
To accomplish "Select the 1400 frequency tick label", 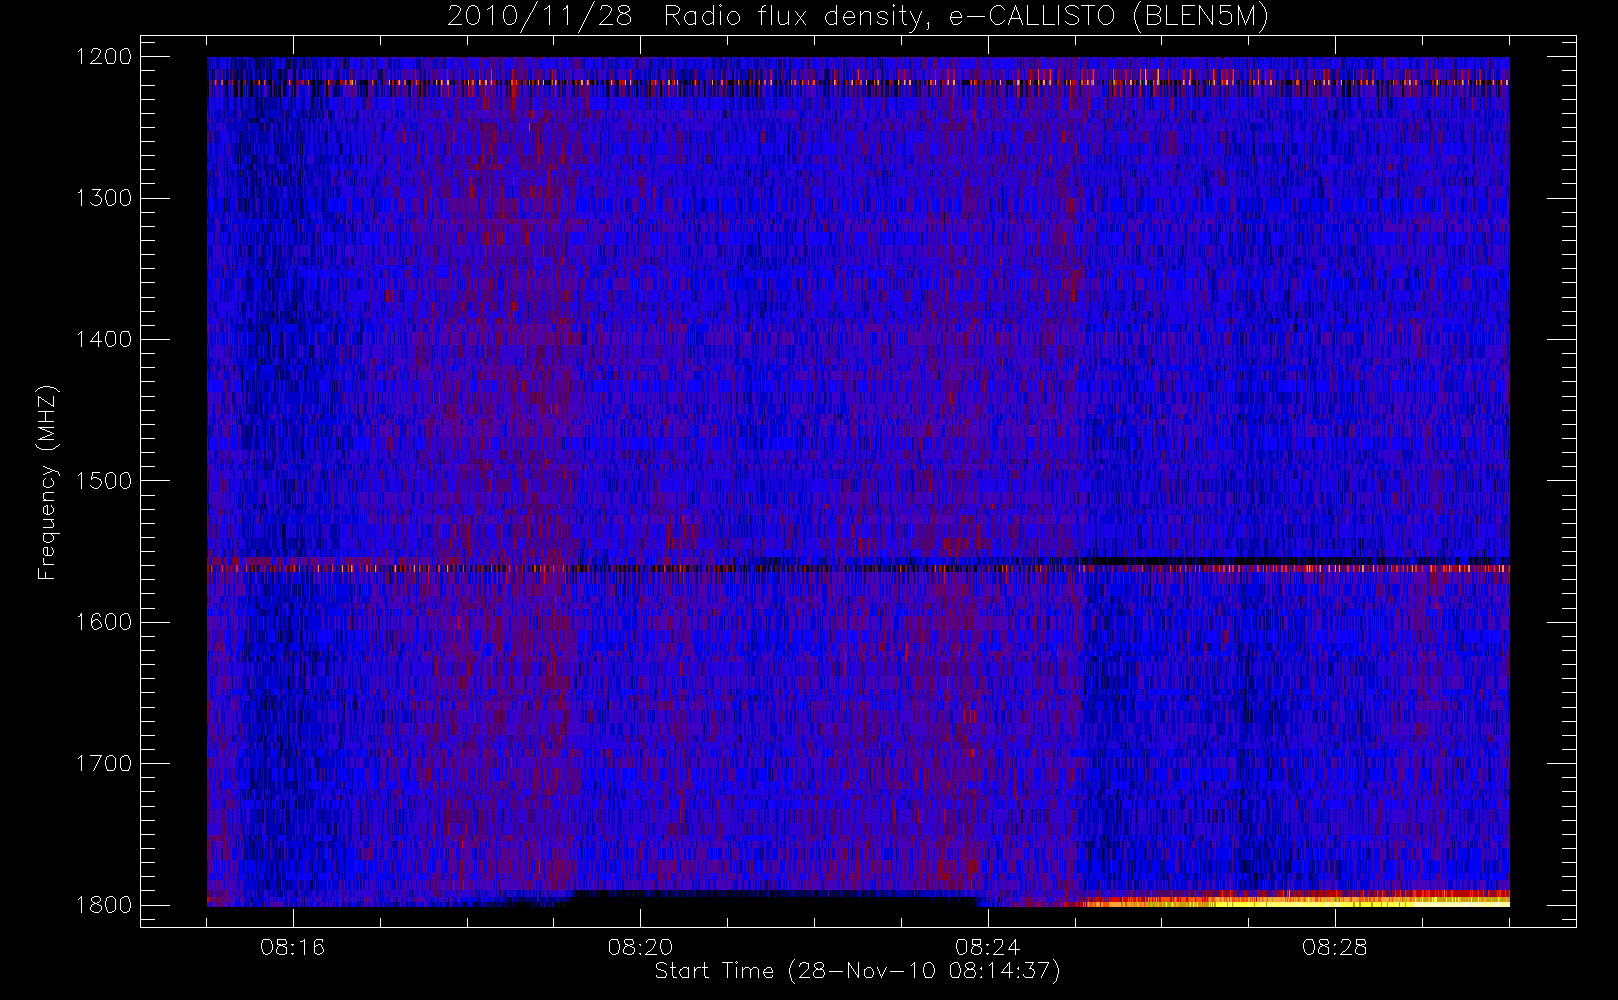I will [104, 340].
